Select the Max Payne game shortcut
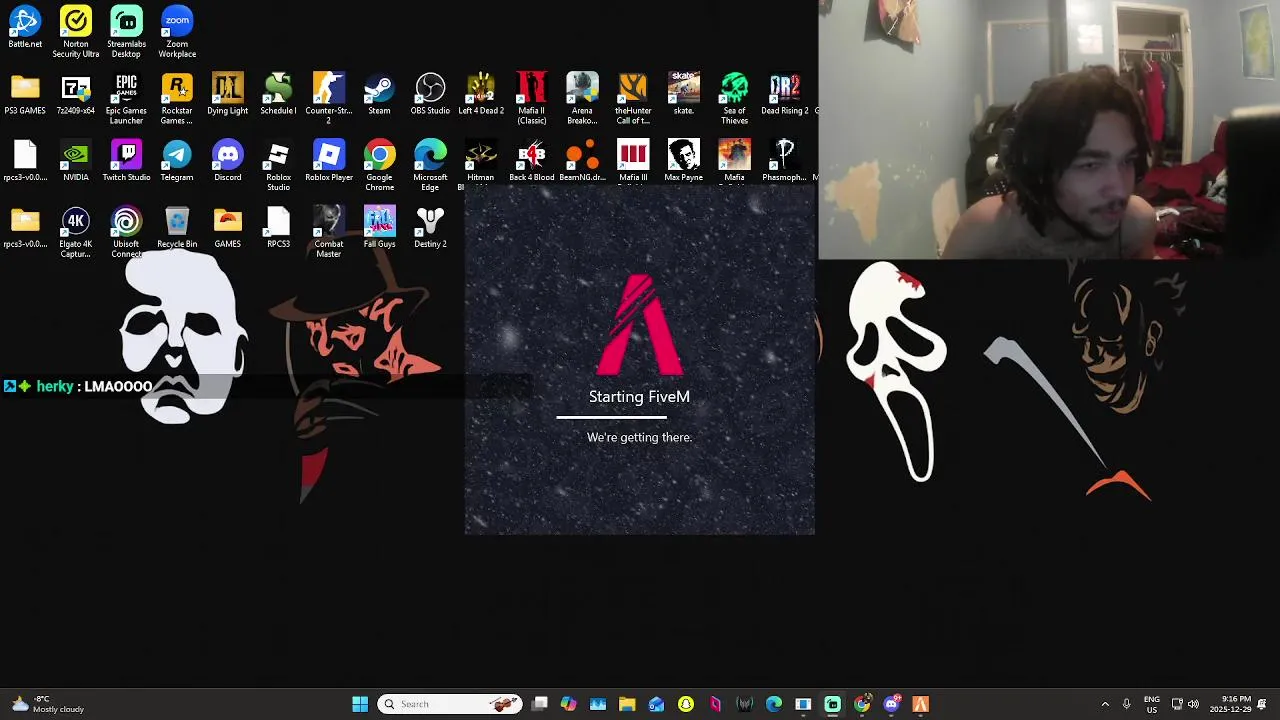This screenshot has height=720, width=1280. pos(683,161)
